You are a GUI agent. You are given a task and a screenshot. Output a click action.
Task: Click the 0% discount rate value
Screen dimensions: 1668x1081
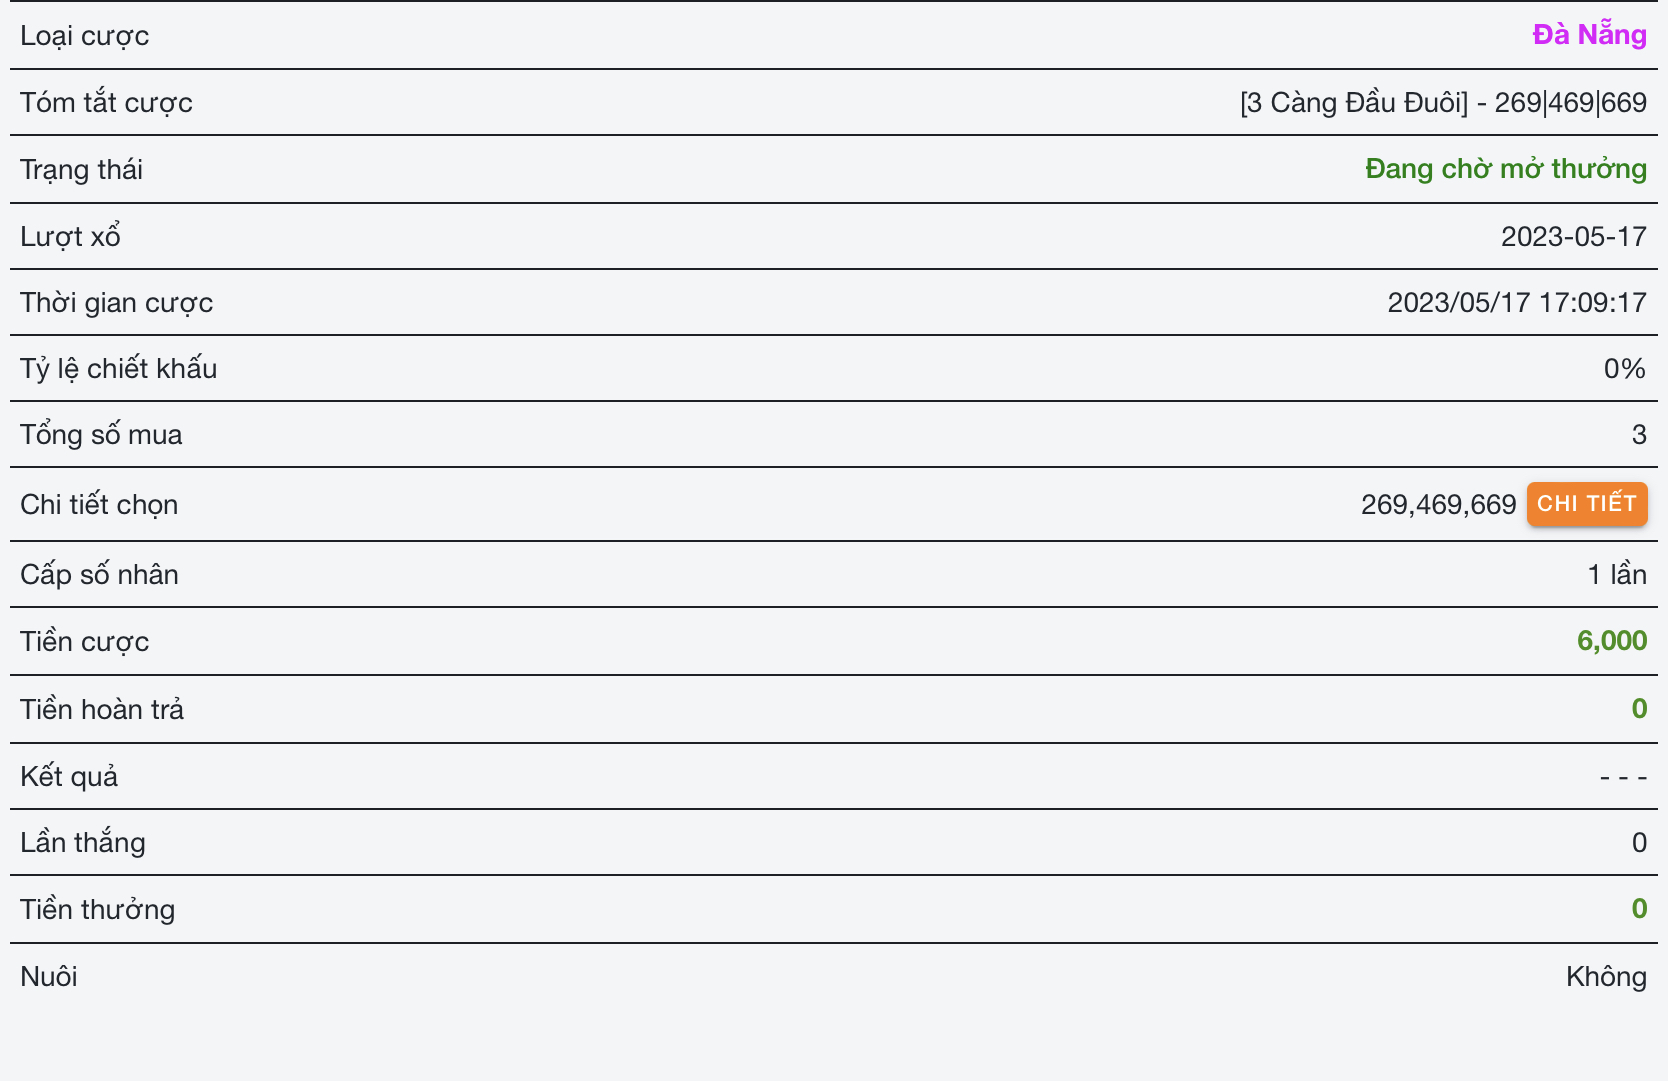click(1624, 369)
